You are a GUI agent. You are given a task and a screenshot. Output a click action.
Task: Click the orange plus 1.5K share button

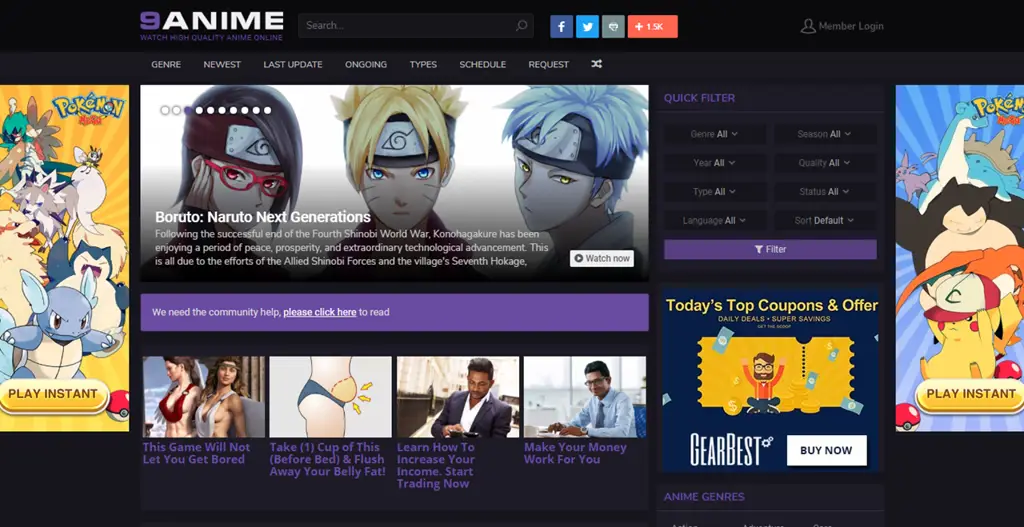coord(652,27)
